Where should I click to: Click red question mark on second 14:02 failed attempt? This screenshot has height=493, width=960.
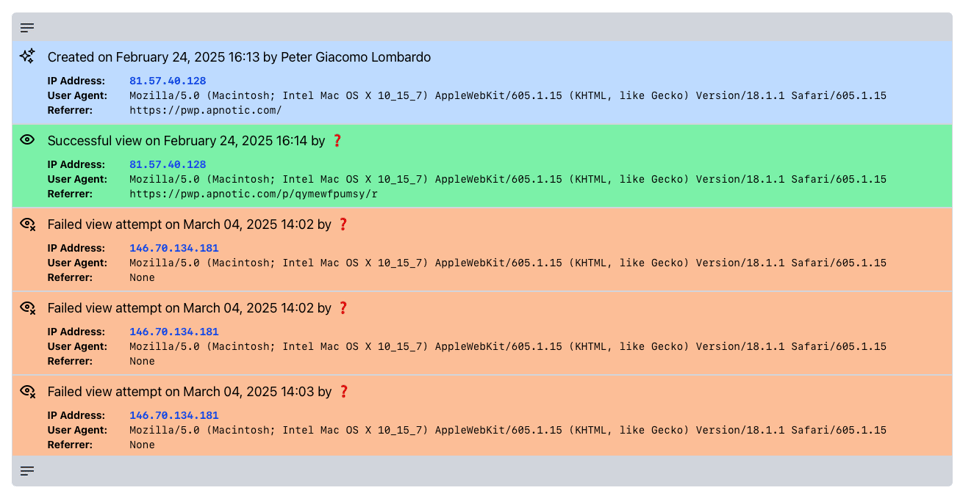click(343, 308)
